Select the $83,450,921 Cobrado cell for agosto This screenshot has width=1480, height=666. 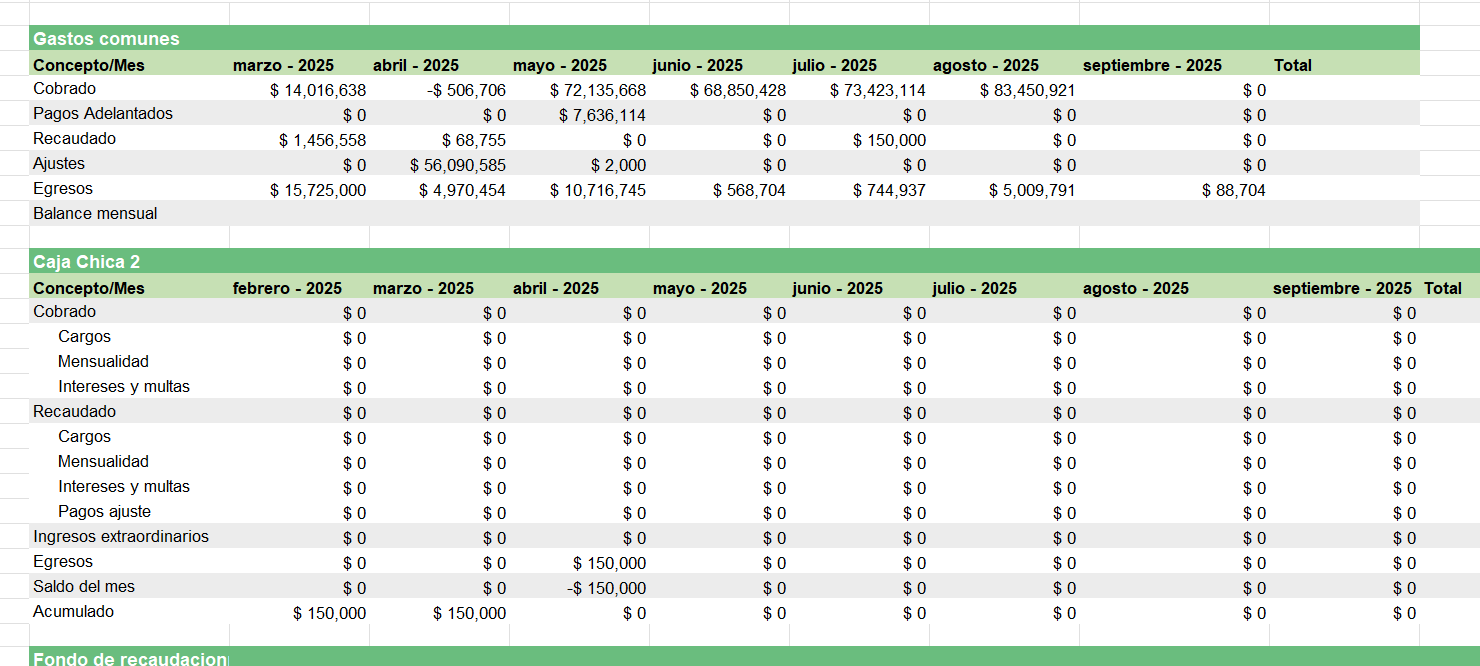pyautogui.click(x=1028, y=90)
